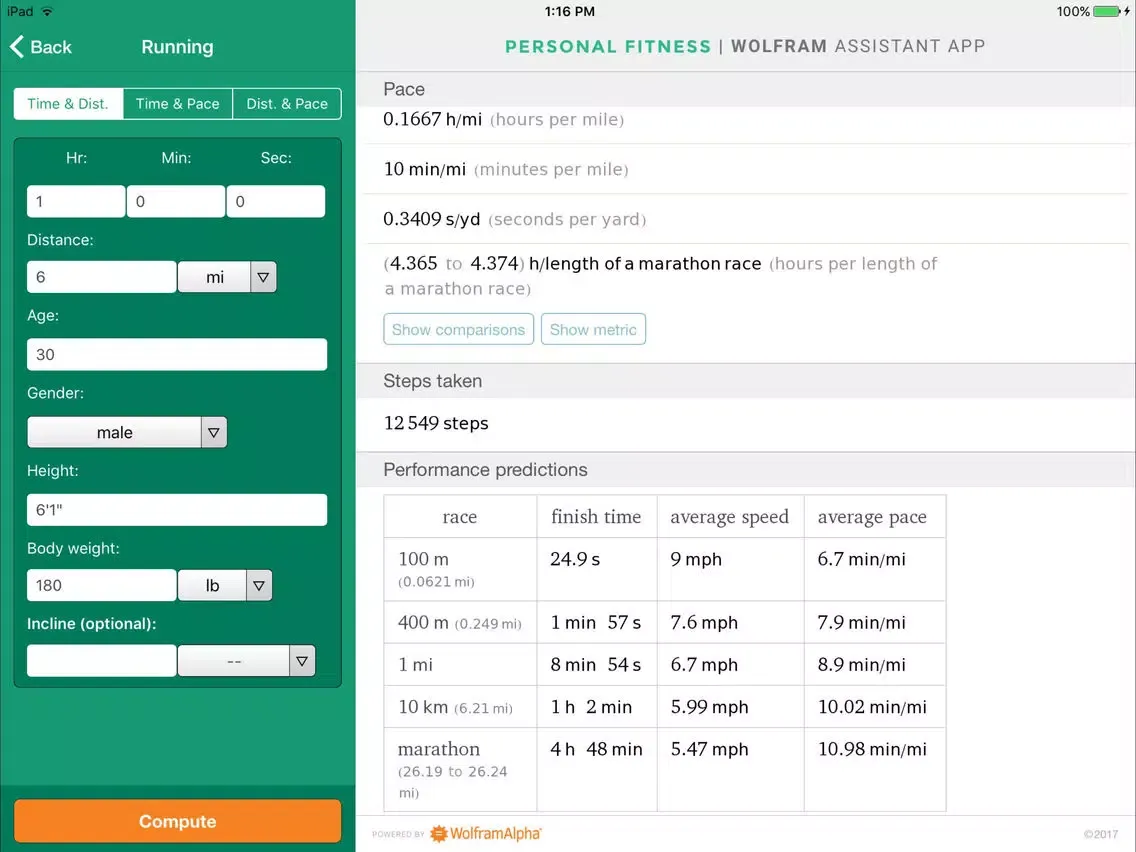The height and width of the screenshot is (852, 1136).
Task: Click the WolframAlpha logo at bottom
Action: (x=485, y=833)
